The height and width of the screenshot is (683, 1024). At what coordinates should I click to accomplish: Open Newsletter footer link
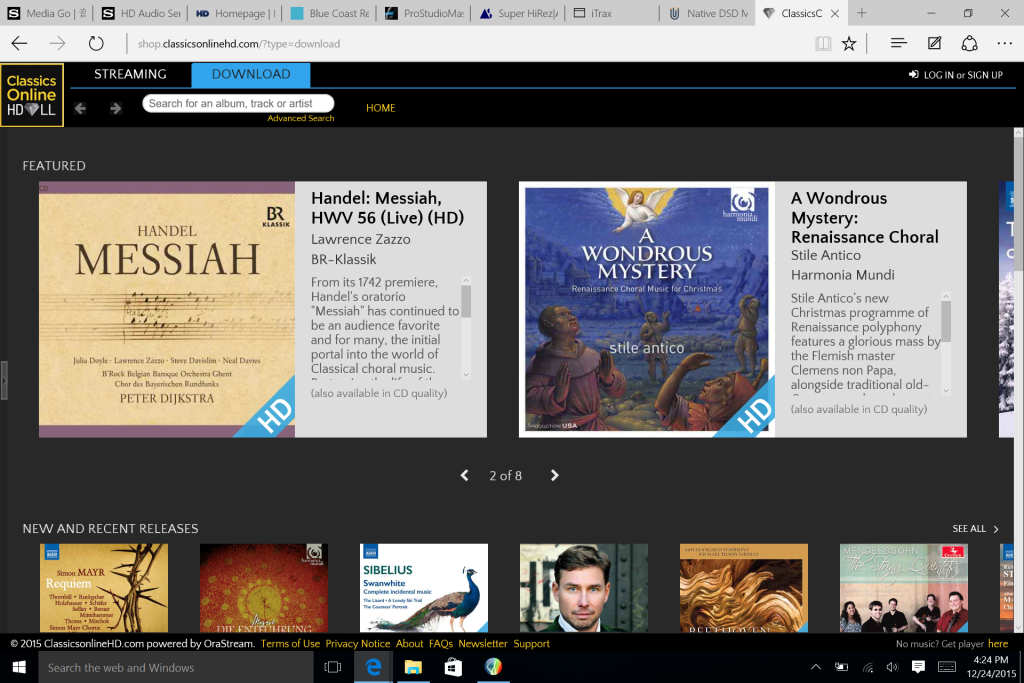point(483,644)
